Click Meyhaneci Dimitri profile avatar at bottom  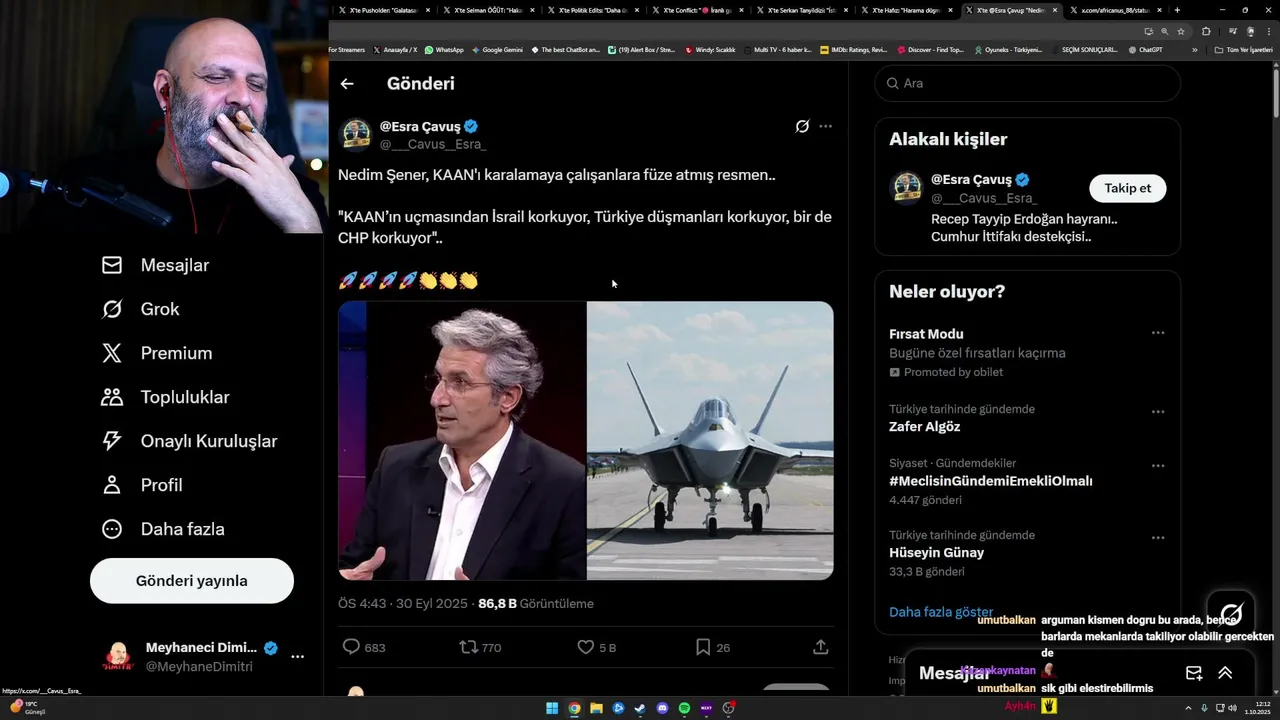(x=118, y=657)
